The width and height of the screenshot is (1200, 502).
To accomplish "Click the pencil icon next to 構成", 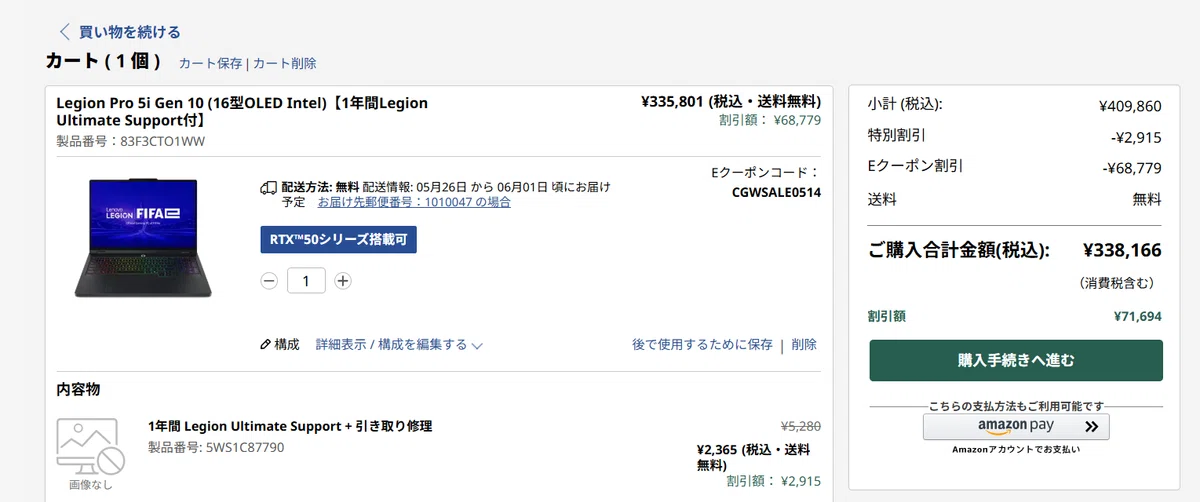I will pyautogui.click(x=265, y=344).
